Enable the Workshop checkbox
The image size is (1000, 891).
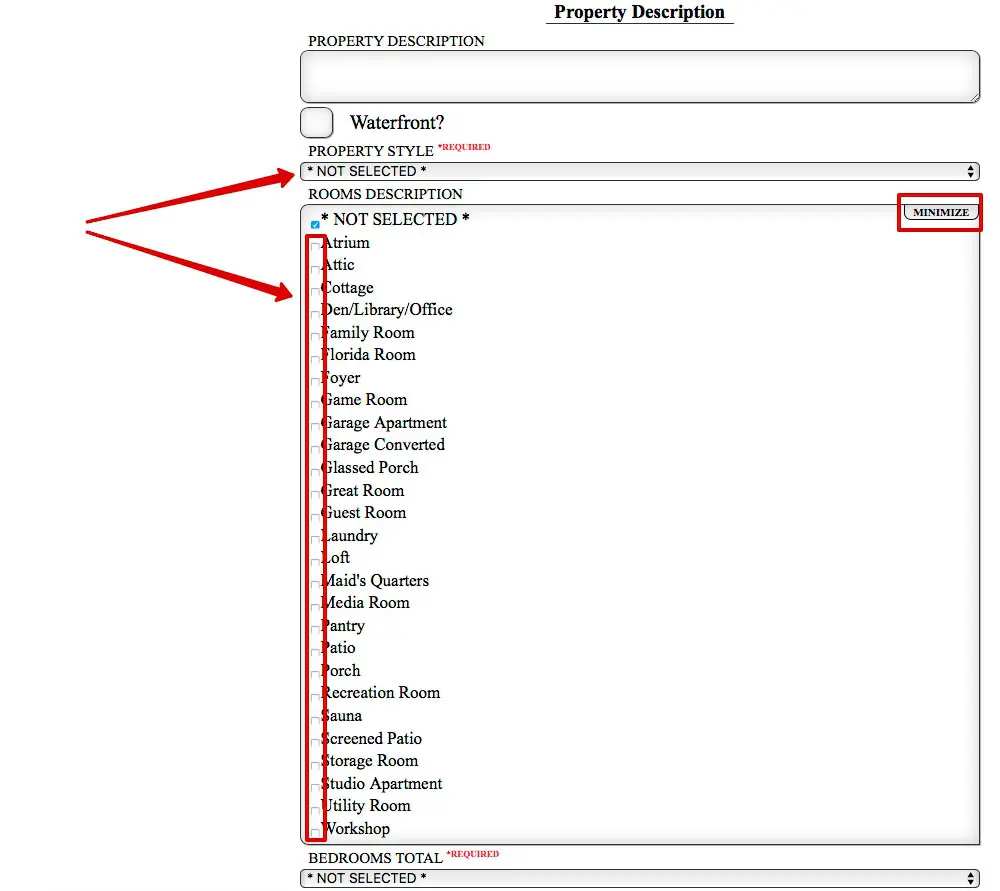point(315,832)
